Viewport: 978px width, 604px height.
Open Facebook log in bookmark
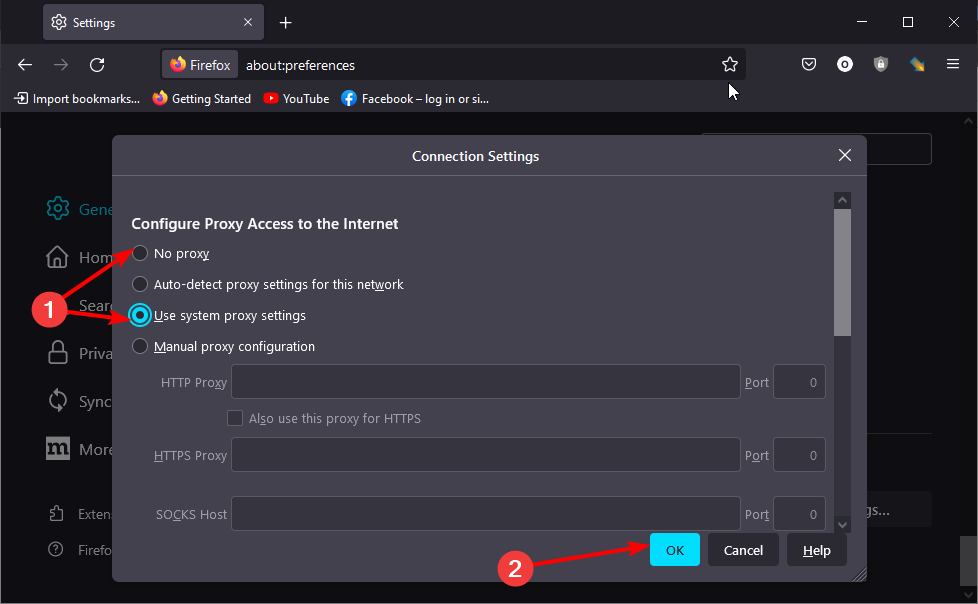(x=415, y=99)
